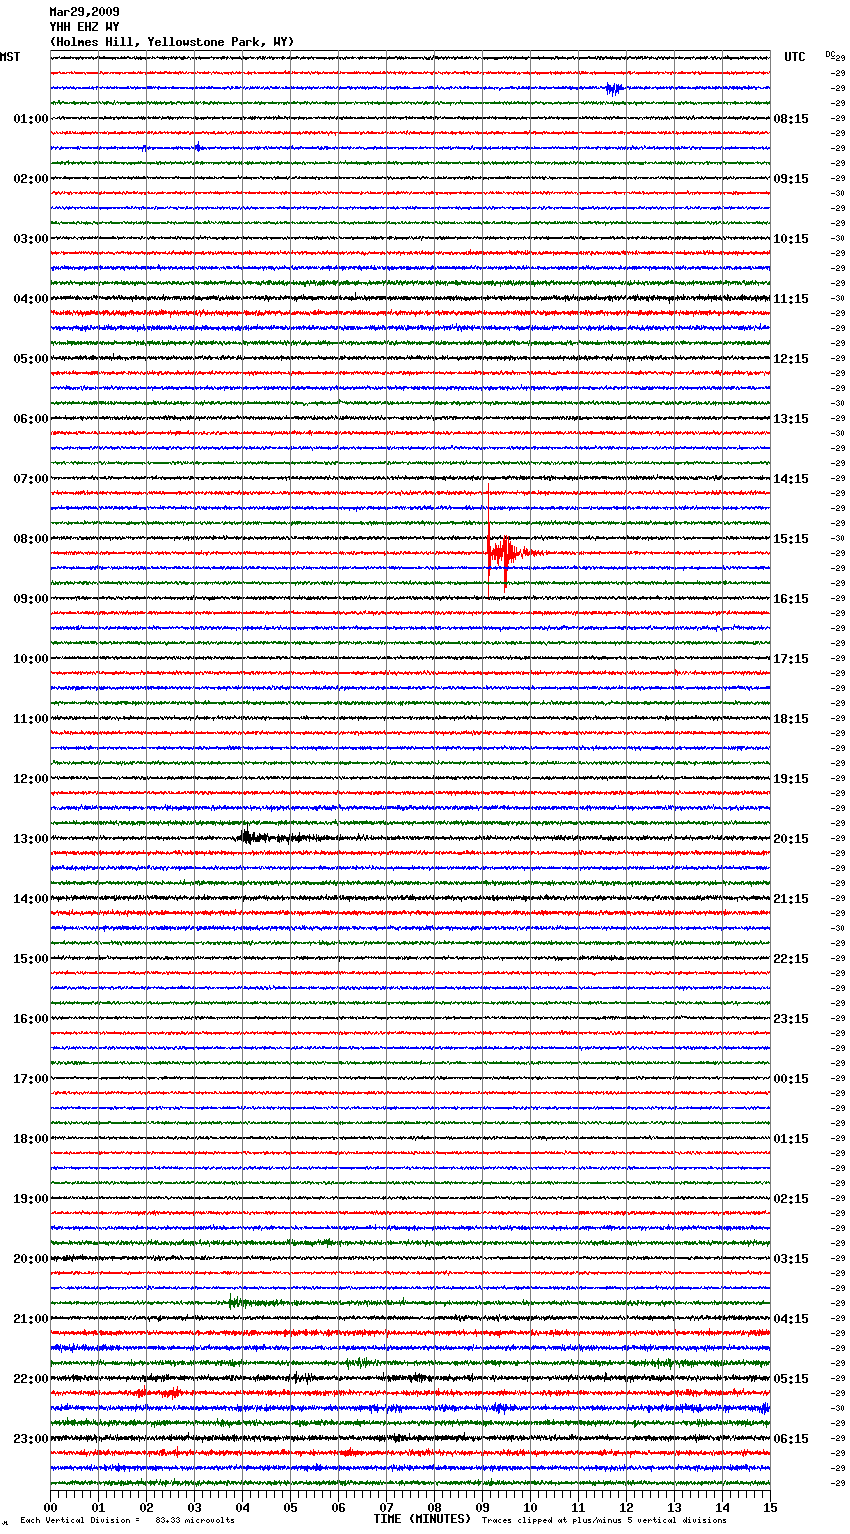
Task: Click the UTC timezone label
Action: coord(794,57)
